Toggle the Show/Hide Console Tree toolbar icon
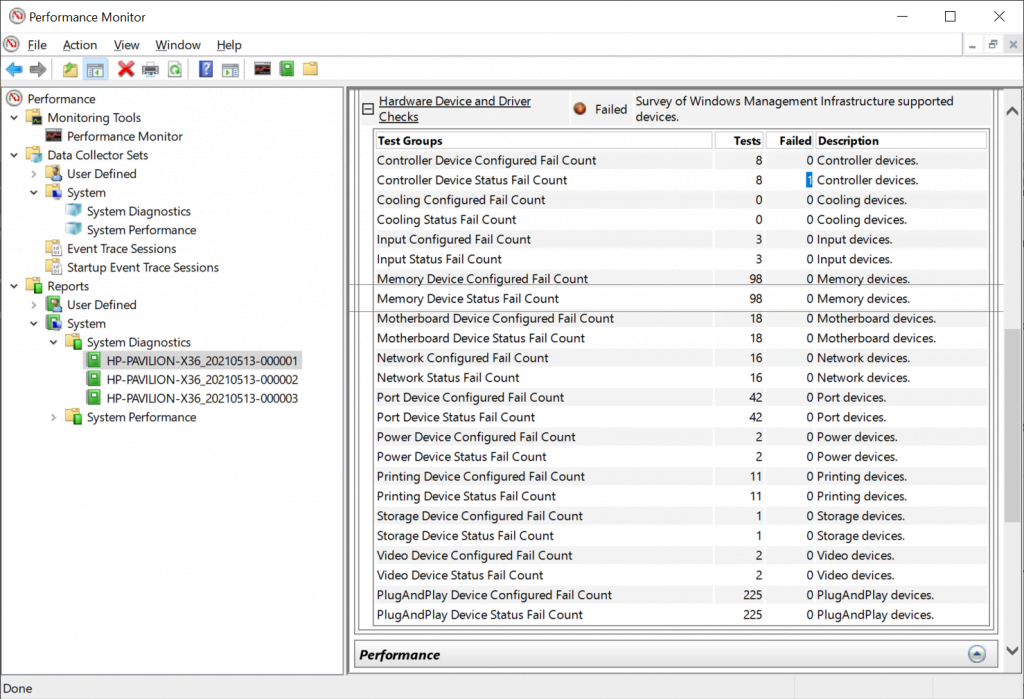The image size is (1024, 699). point(94,69)
